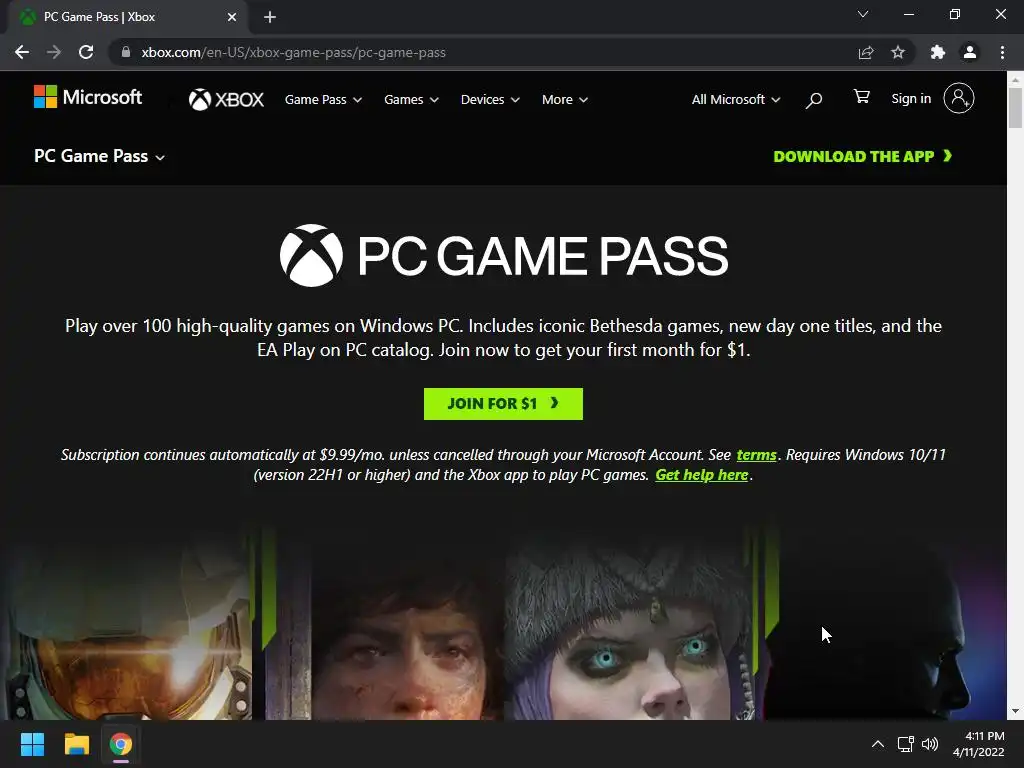Open the Chrome profile avatar icon
This screenshot has height=768, width=1024.
click(x=970, y=52)
